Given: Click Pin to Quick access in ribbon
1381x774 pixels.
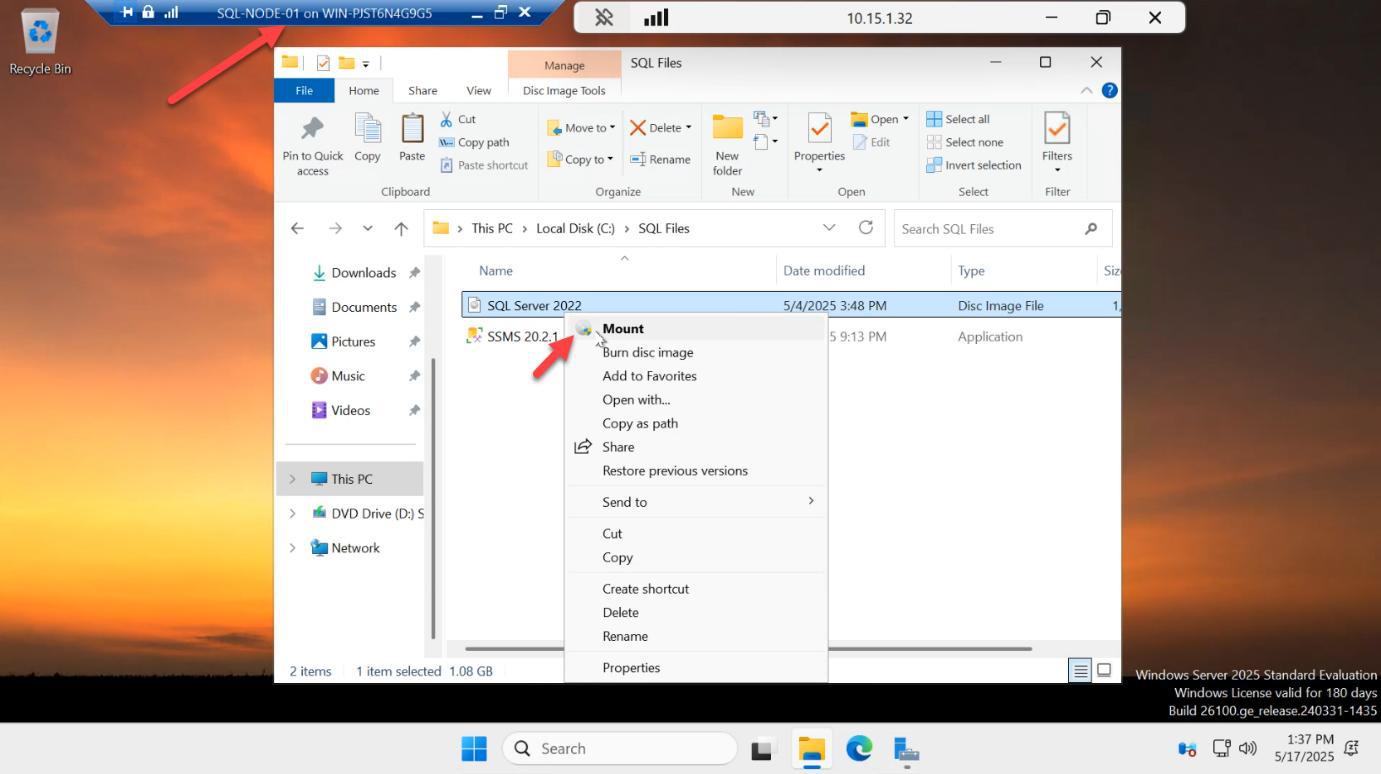Looking at the screenshot, I should 312,144.
